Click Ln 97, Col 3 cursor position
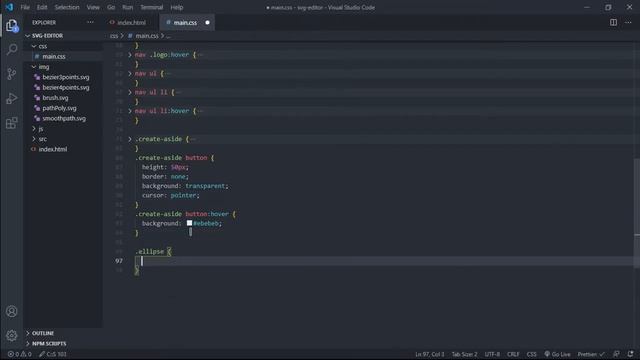 pos(430,354)
